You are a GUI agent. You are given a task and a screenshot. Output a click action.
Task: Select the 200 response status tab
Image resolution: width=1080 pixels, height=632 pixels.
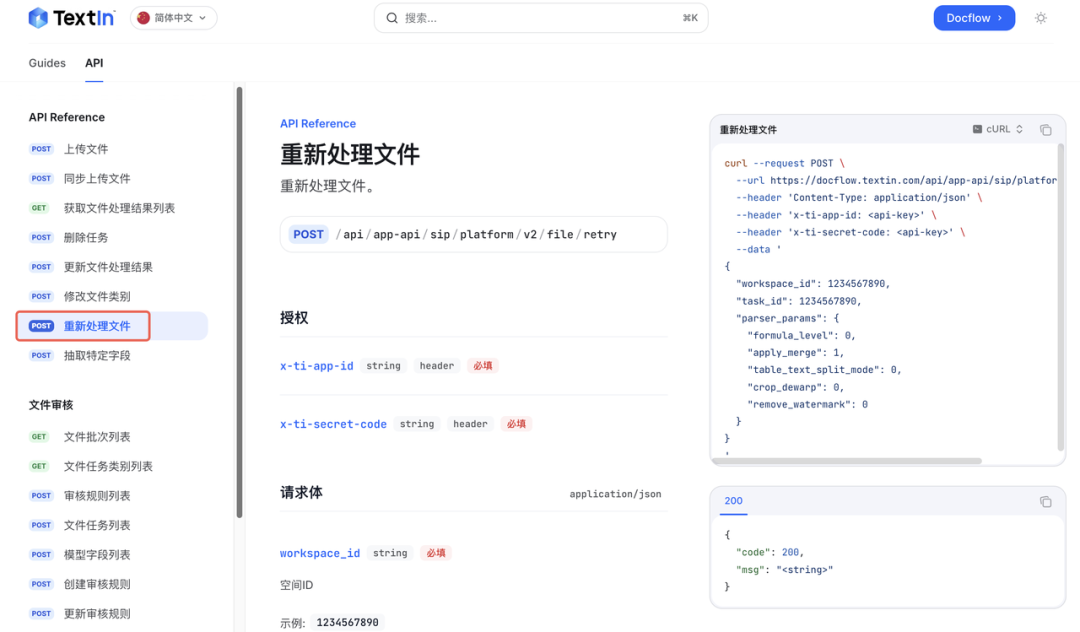(x=733, y=501)
